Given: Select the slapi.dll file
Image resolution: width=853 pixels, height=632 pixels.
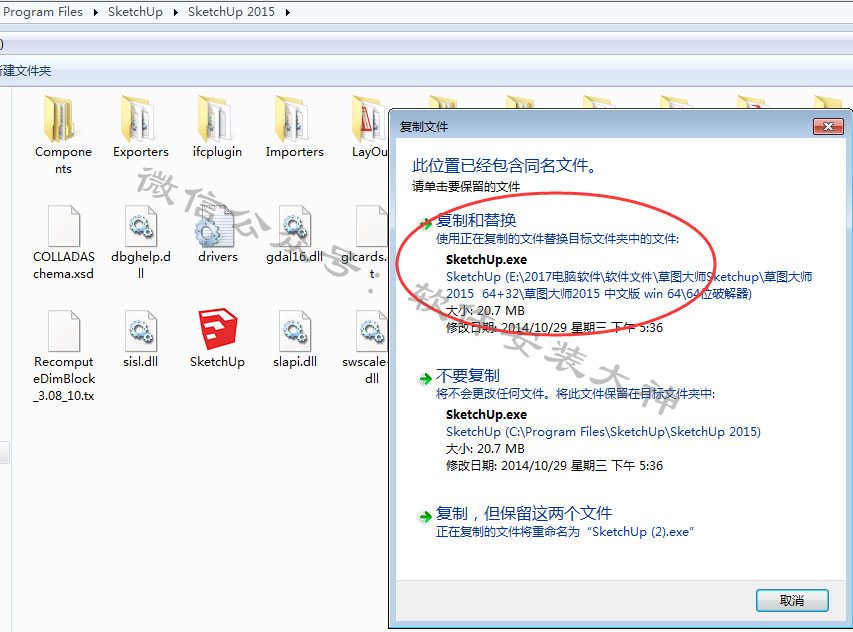Looking at the screenshot, I should (x=294, y=339).
